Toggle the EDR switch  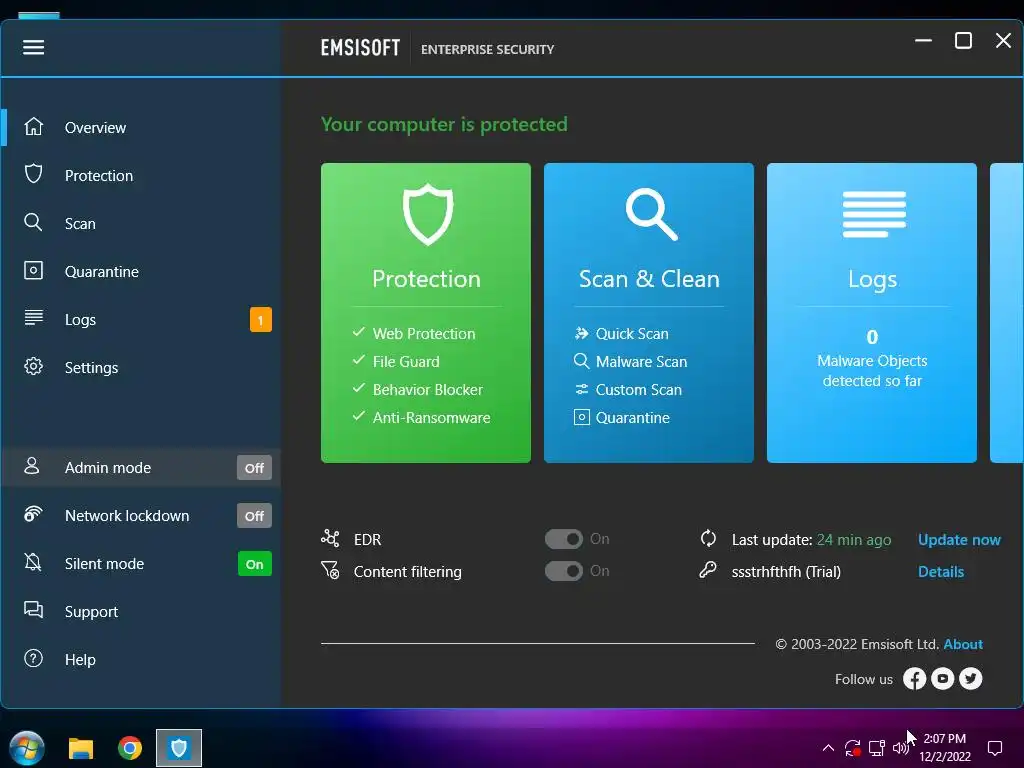click(564, 539)
